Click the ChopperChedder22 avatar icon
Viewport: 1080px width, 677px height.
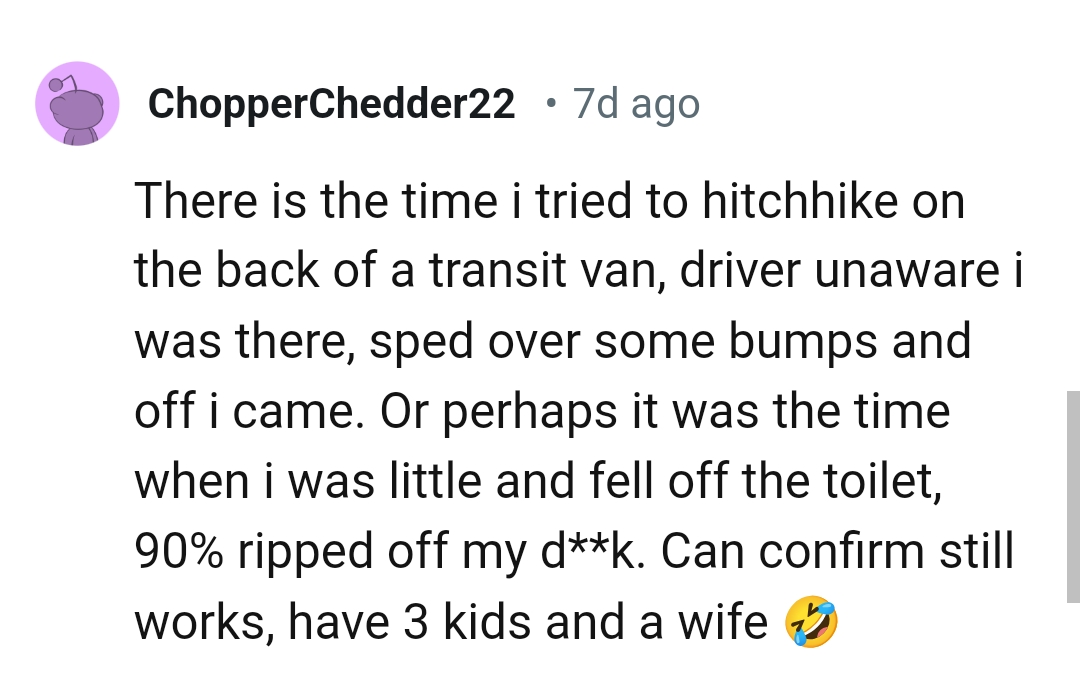(x=77, y=103)
